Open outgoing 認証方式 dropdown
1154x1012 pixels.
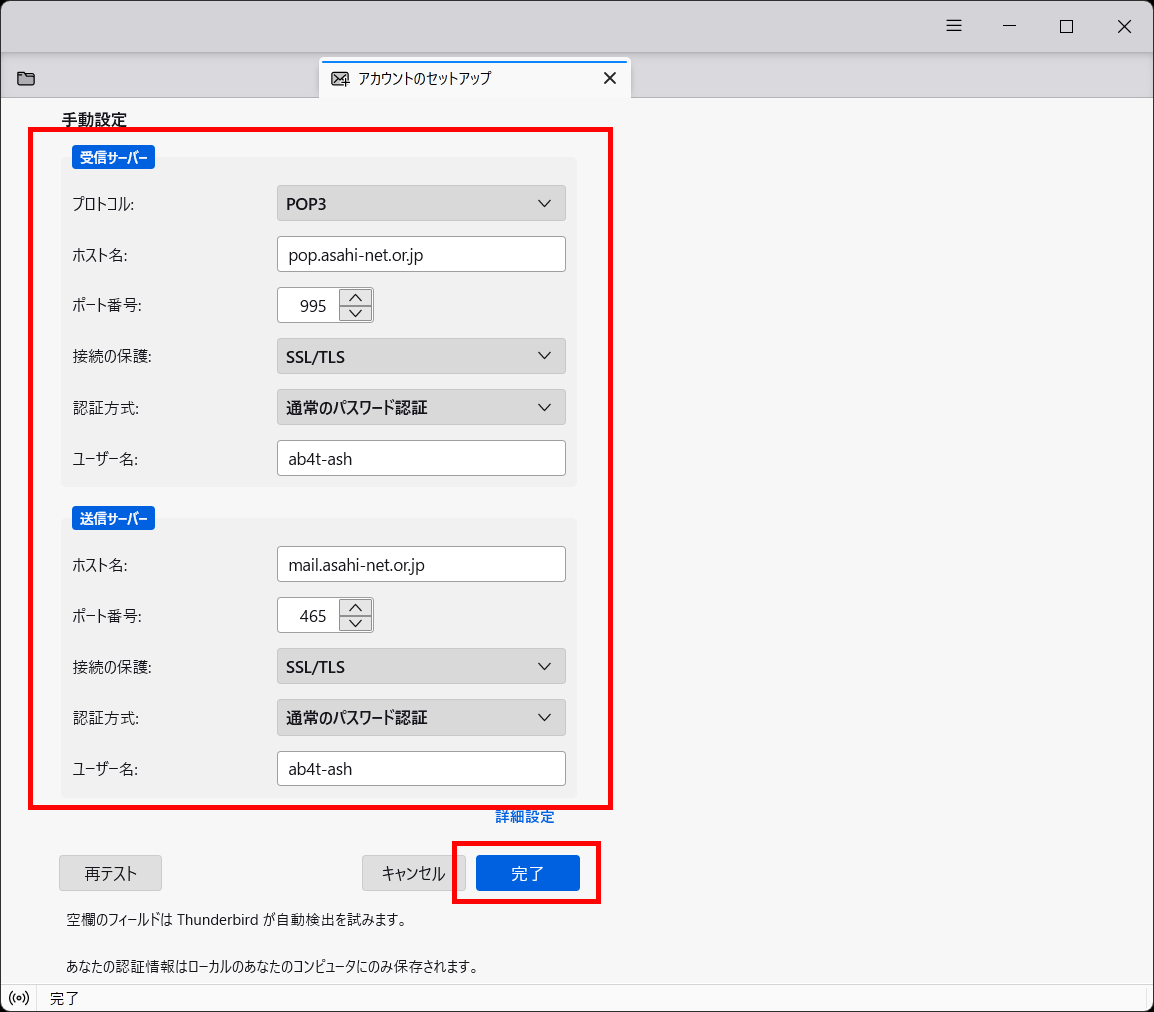tap(421, 718)
